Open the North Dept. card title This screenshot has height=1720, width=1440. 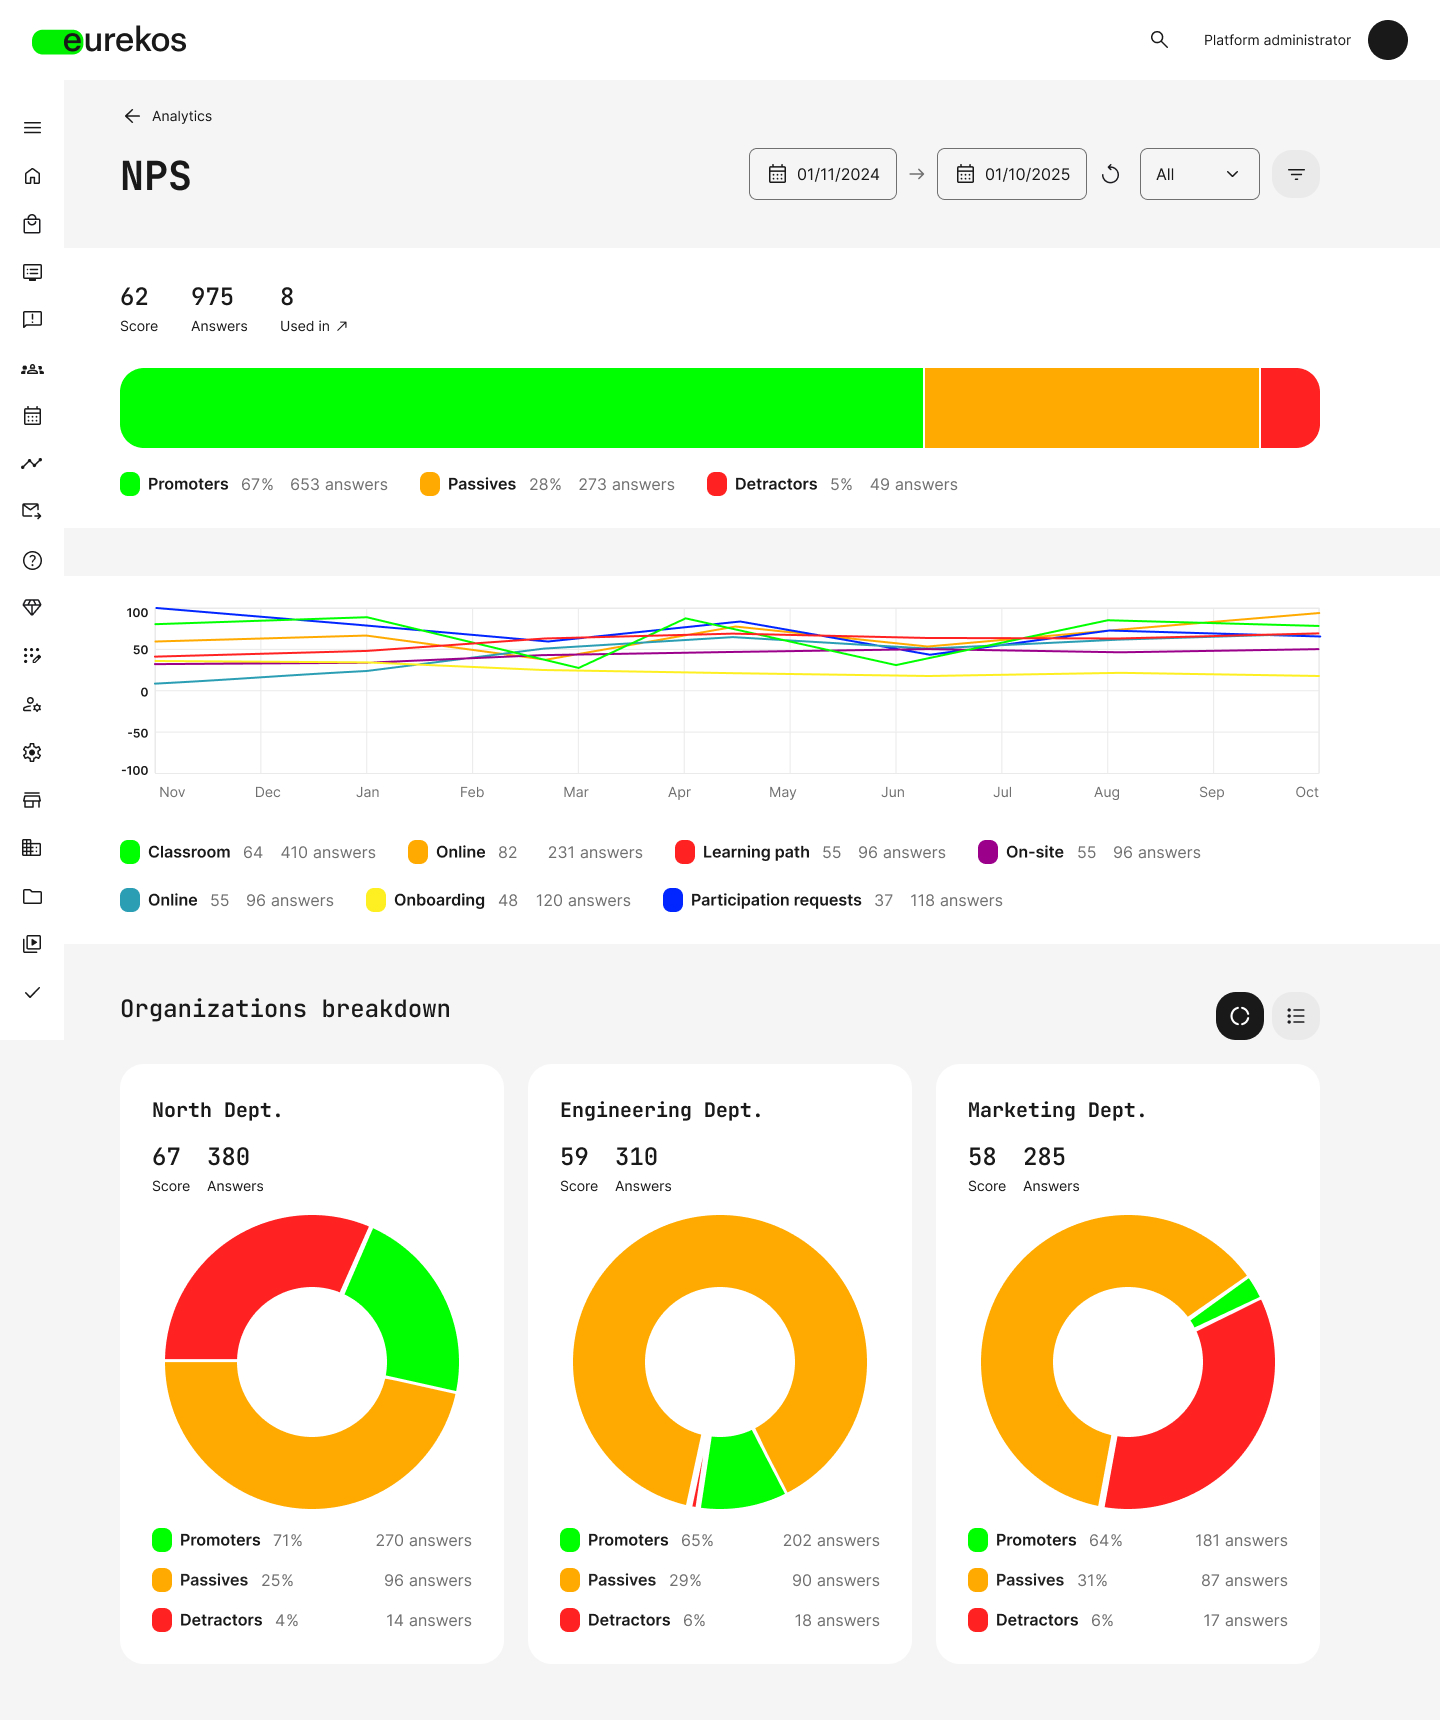(217, 1110)
